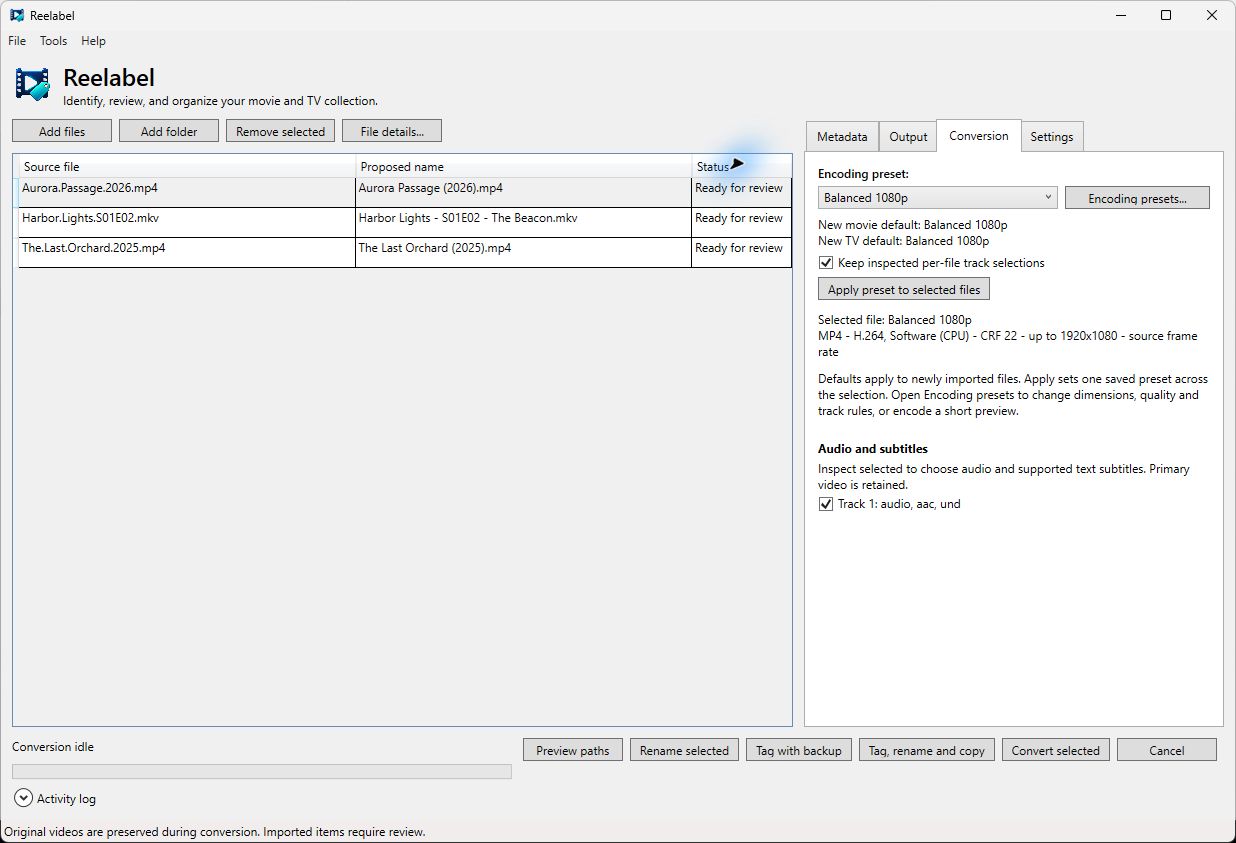Click the Audio and subtitles heading
The height and width of the screenshot is (843, 1236).
873,449
